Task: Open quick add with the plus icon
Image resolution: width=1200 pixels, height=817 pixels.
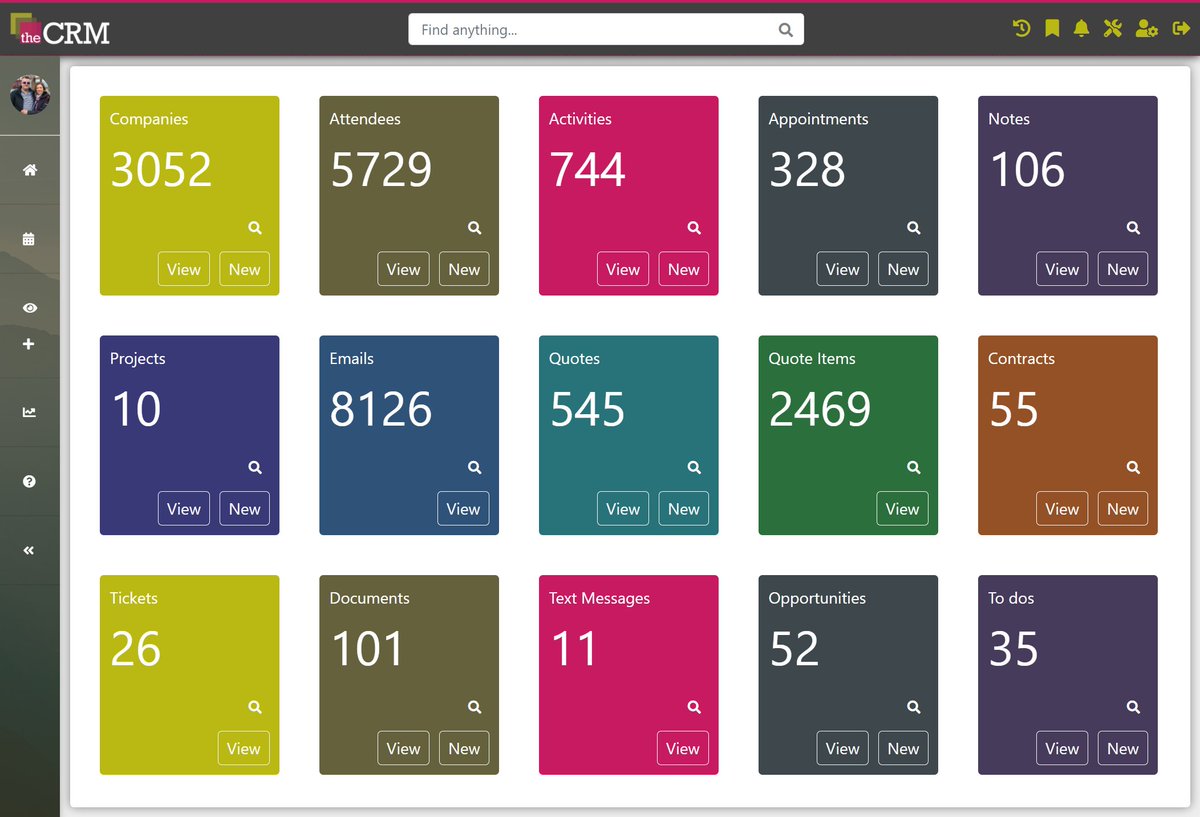Action: pos(30,345)
